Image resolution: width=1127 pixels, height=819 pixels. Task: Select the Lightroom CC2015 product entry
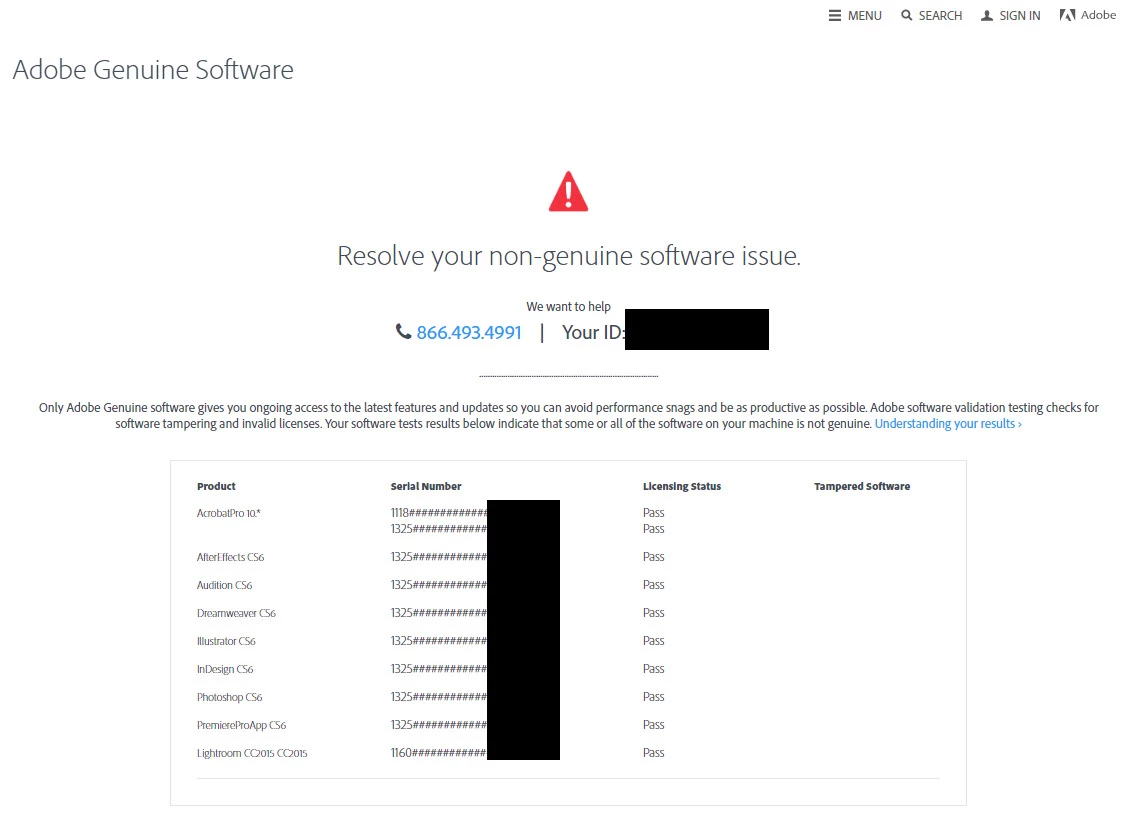[252, 753]
